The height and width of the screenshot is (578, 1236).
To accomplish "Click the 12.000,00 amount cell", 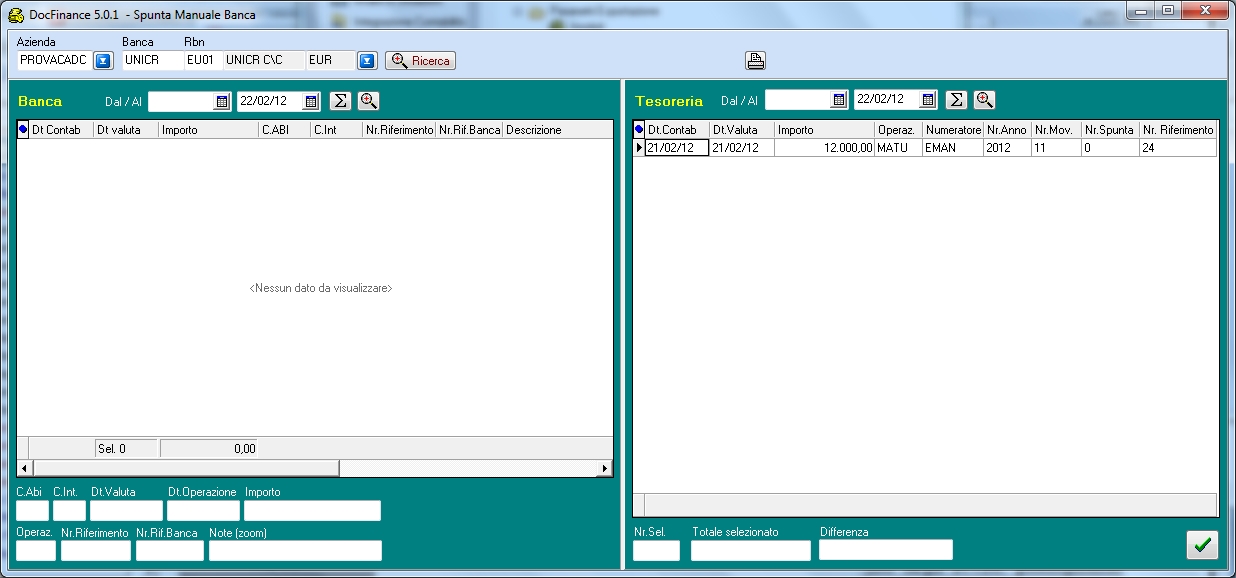I will point(824,147).
